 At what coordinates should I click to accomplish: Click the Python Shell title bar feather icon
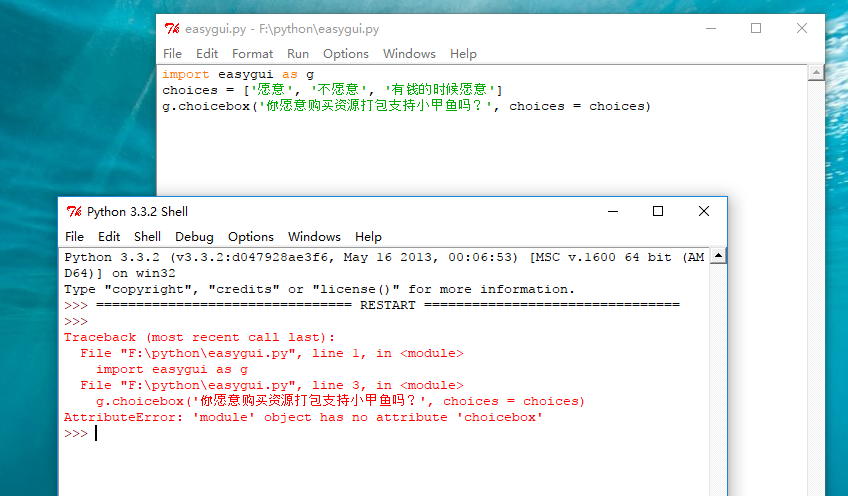point(74,211)
